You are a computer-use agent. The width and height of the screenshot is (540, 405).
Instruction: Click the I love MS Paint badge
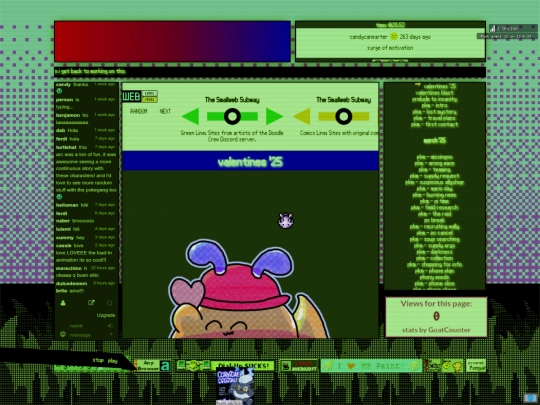(x=372, y=366)
